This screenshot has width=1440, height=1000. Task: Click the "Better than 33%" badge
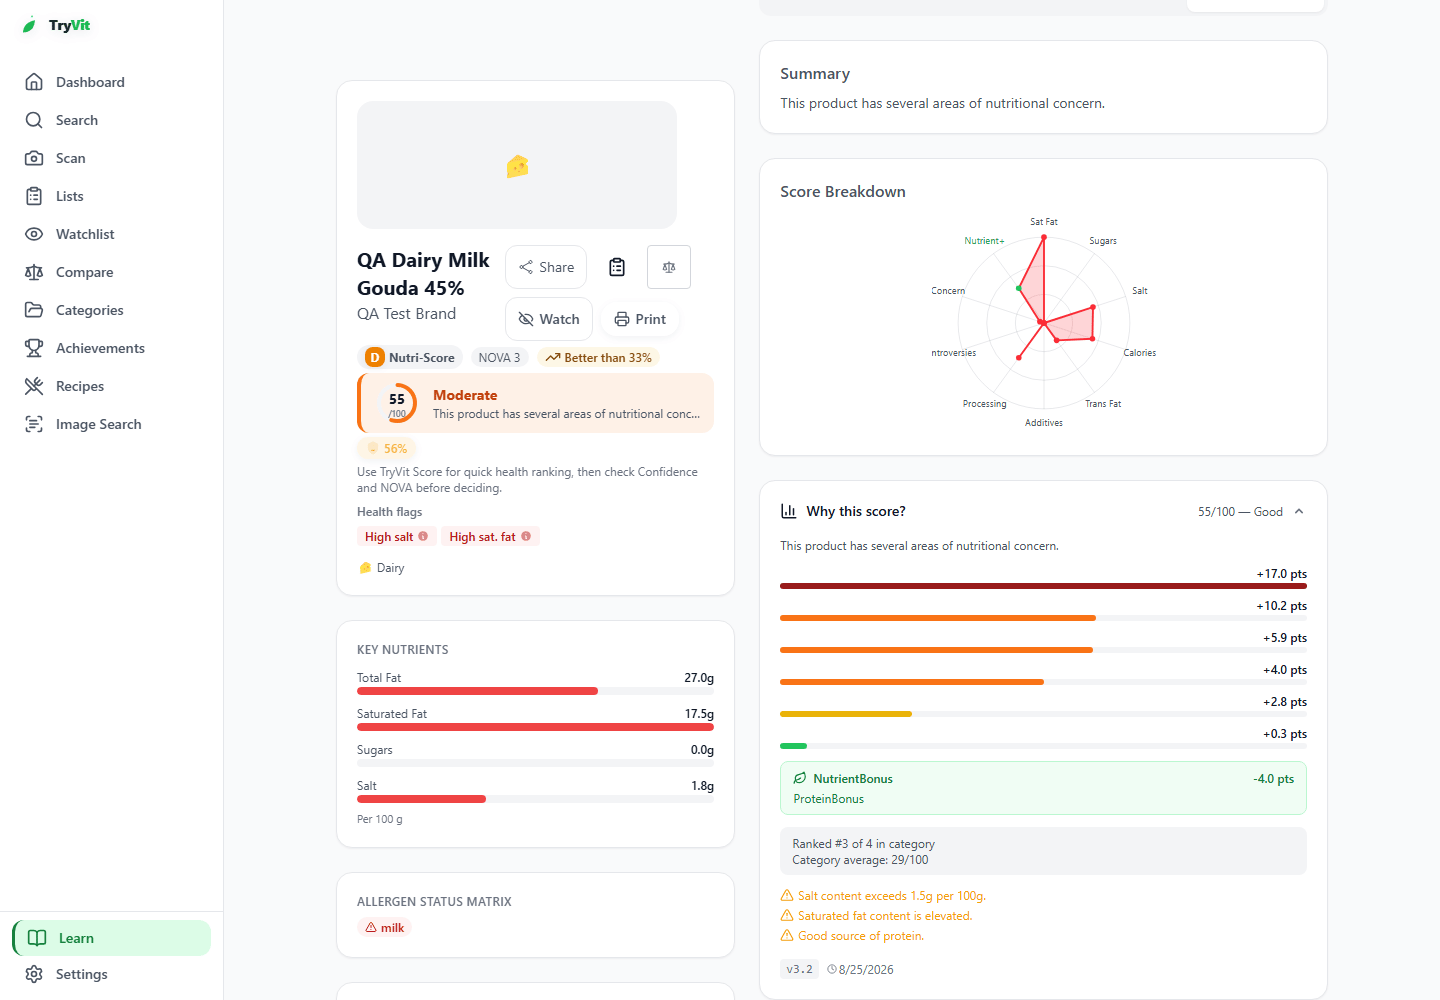click(599, 357)
